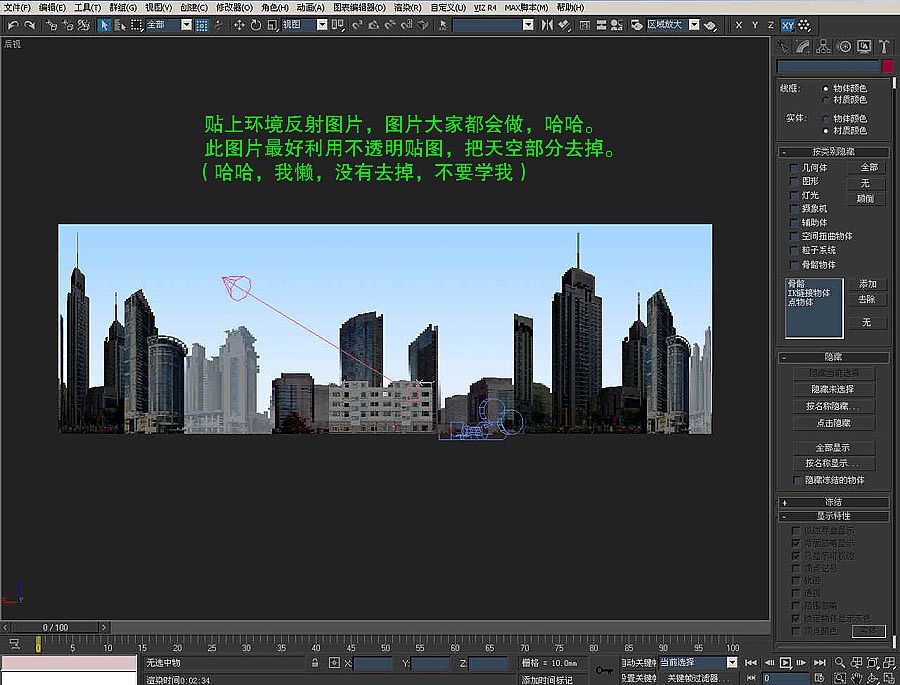This screenshot has height=685, width=900.
Task: Check the 灯光 hide category checkbox
Action: [793, 195]
